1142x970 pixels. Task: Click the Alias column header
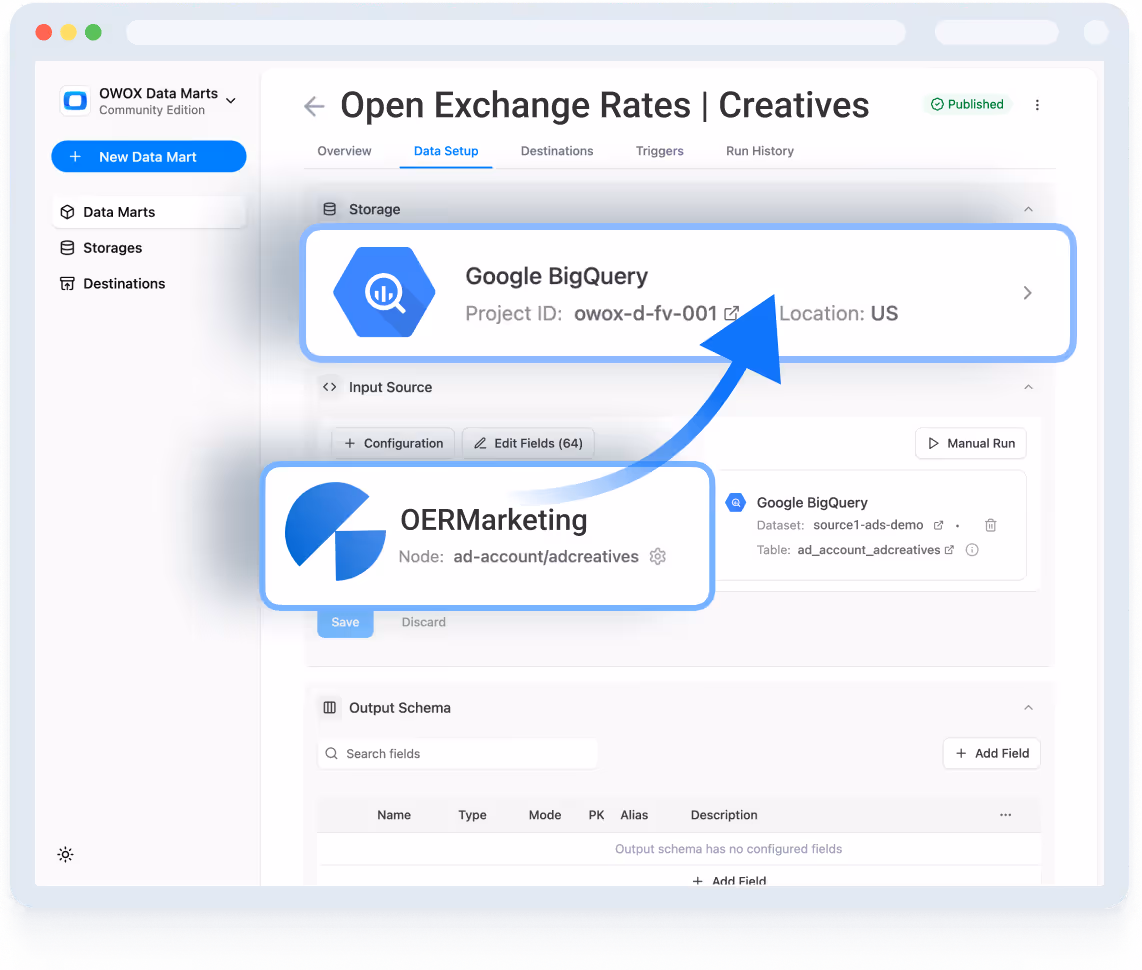click(x=634, y=815)
